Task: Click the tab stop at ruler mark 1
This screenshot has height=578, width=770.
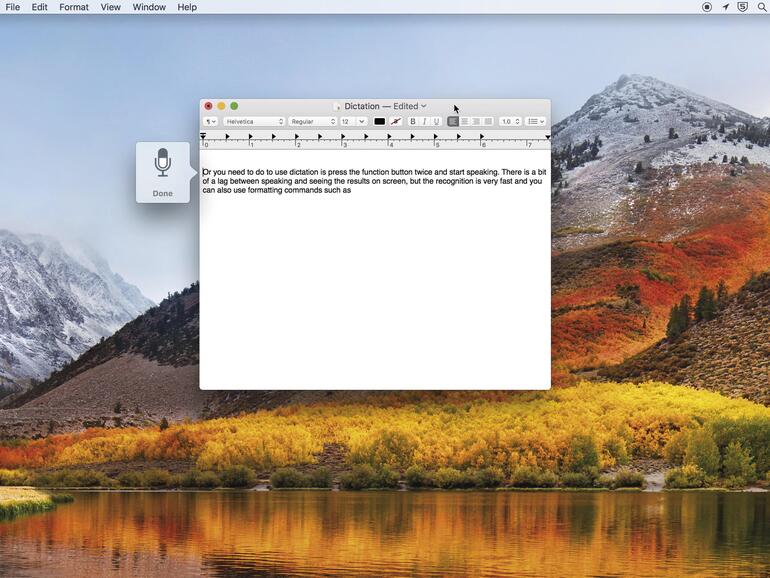Action: 250,137
